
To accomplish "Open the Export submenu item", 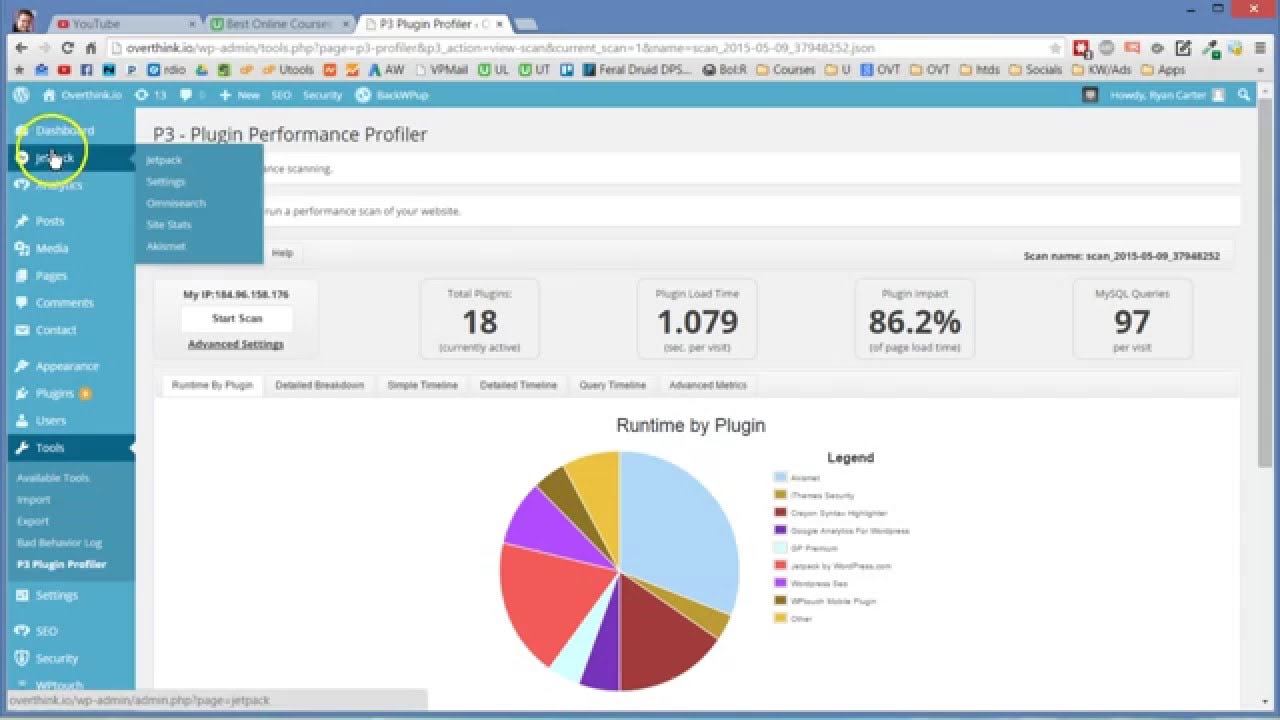I will click(x=33, y=521).
